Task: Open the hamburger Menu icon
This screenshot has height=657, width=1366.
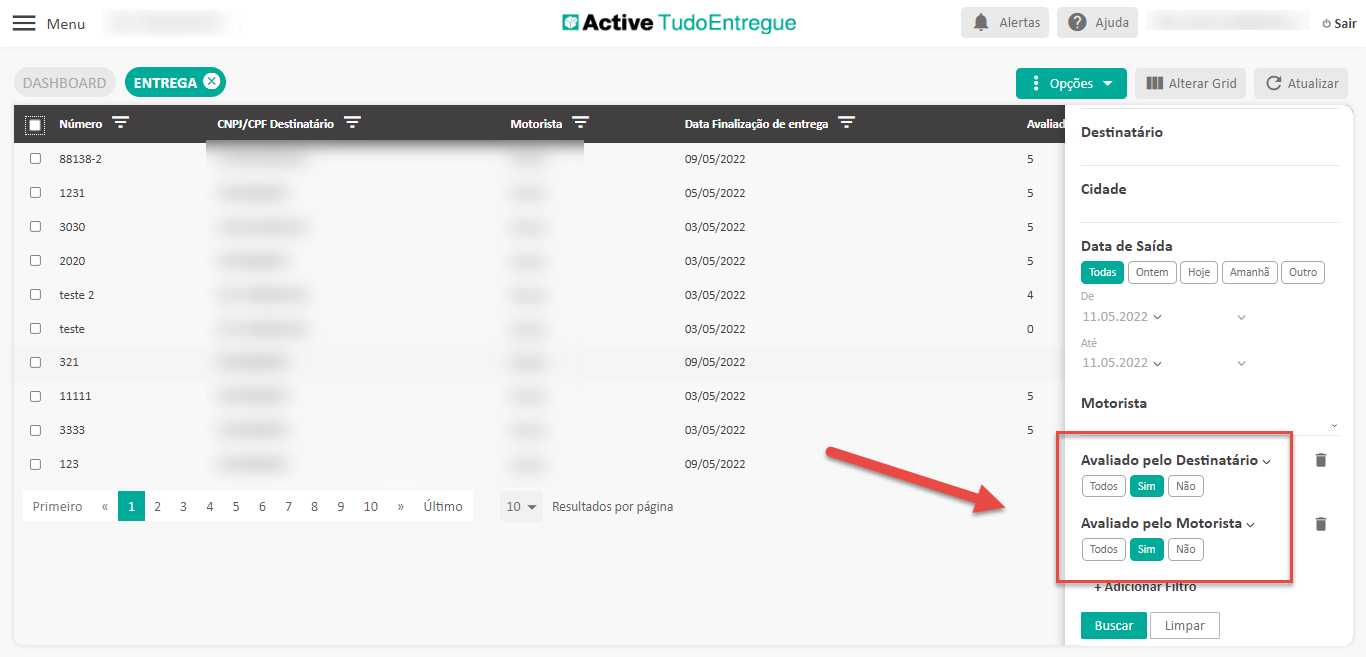Action: pos(23,23)
